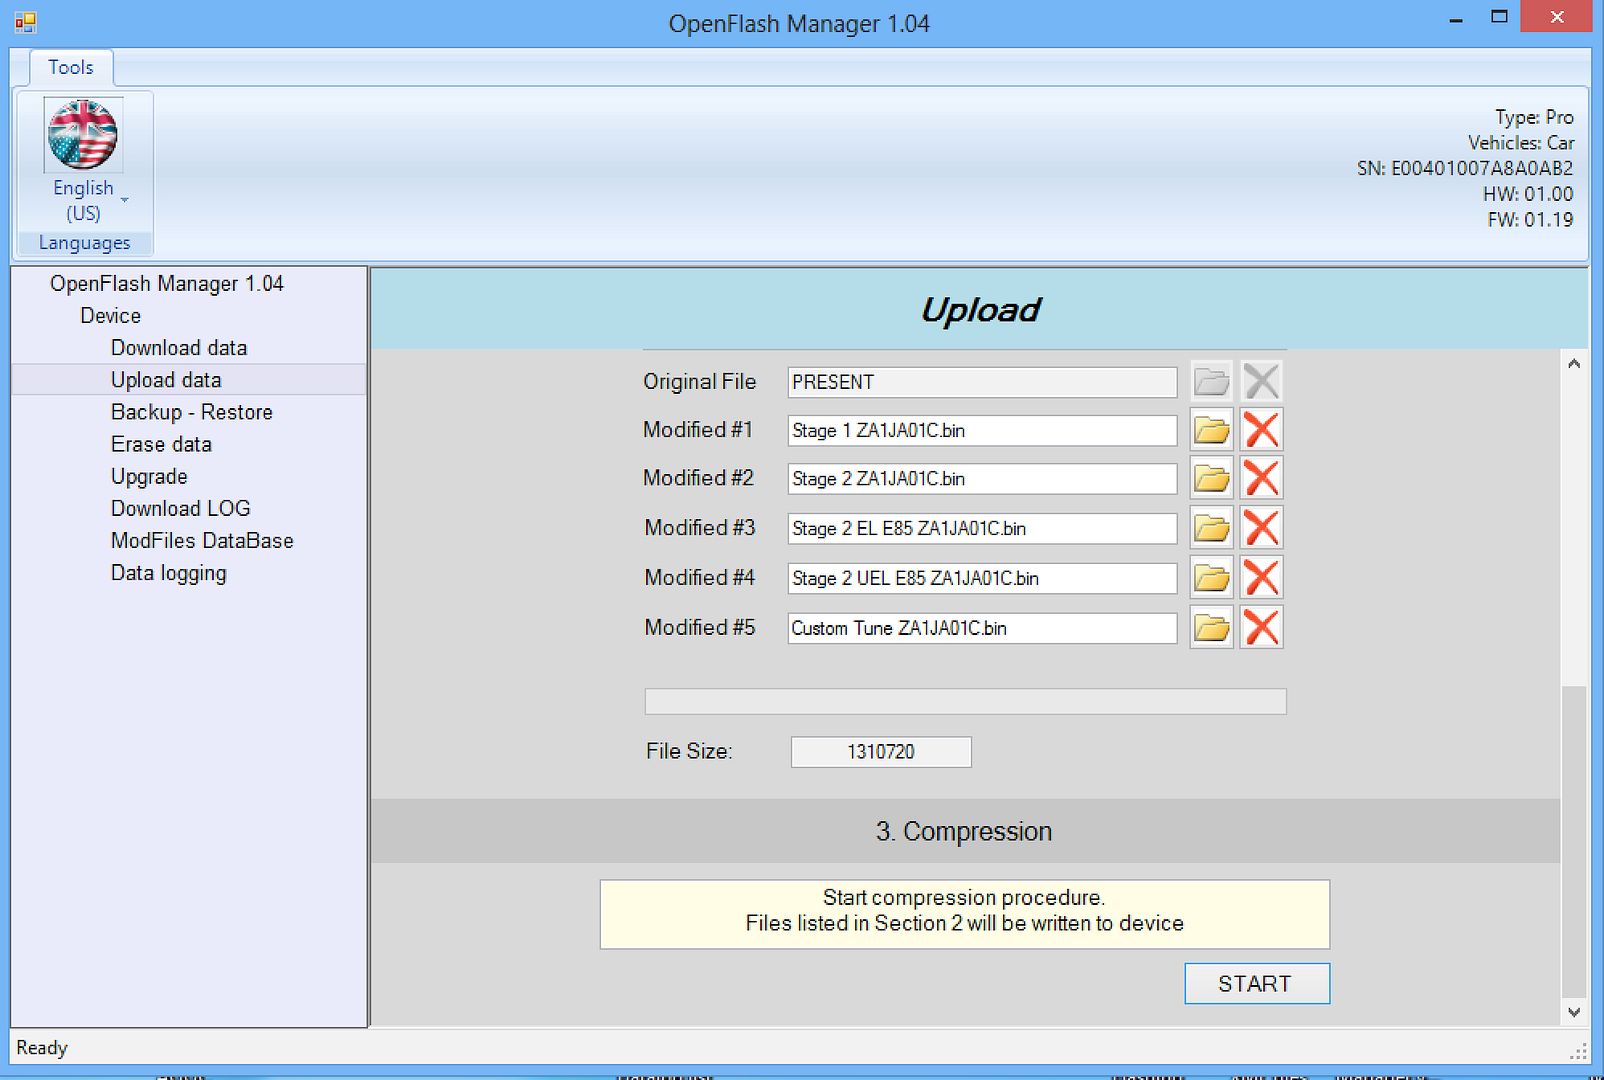Delete Modified #1 file with red X
The image size is (1604, 1080).
pos(1261,430)
